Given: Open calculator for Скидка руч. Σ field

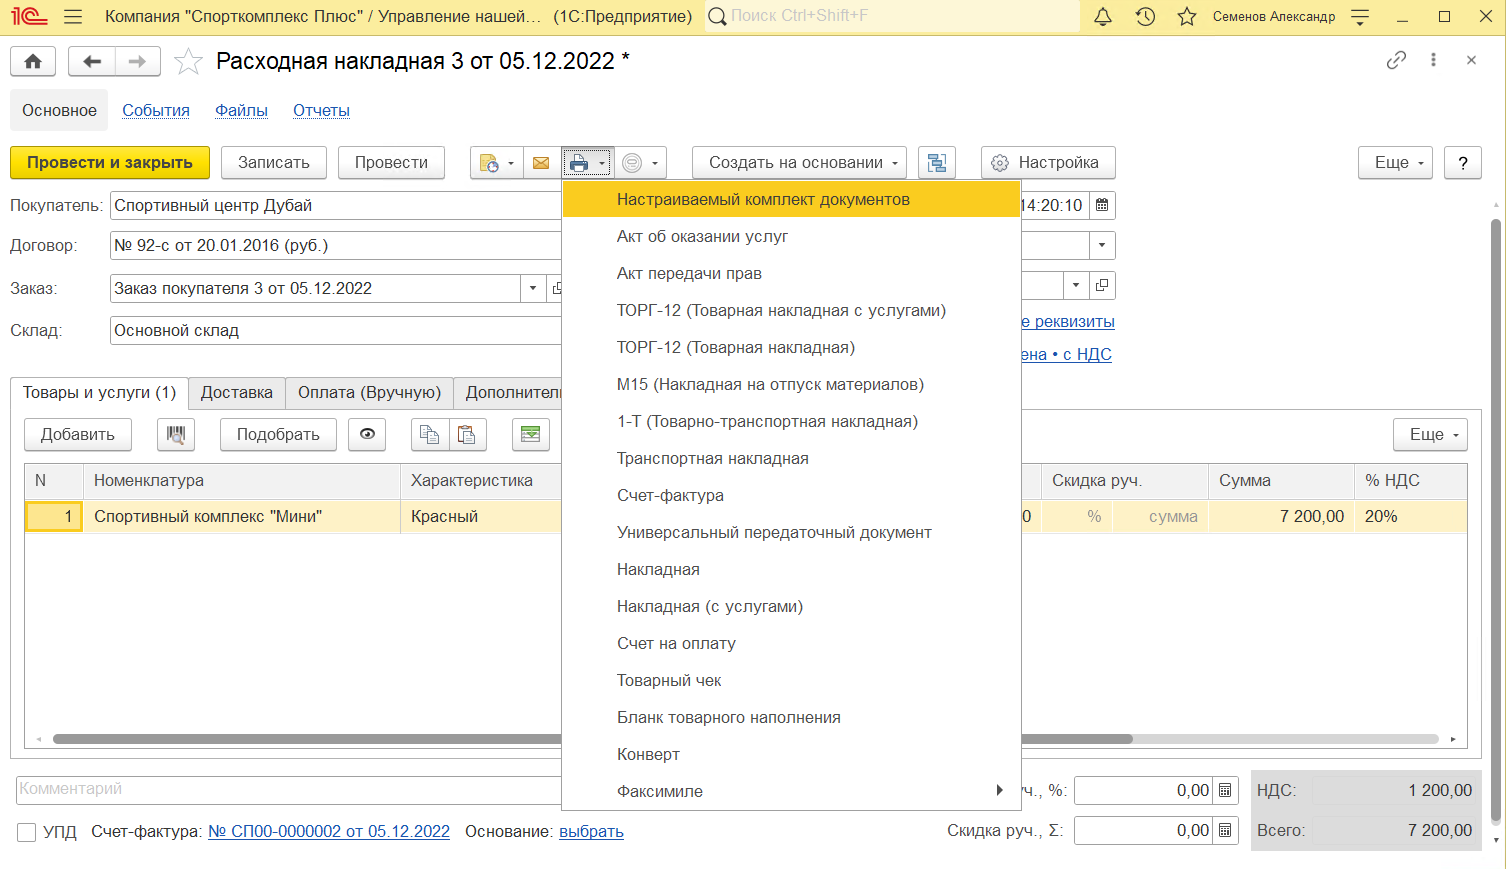Looking at the screenshot, I should point(1225,830).
